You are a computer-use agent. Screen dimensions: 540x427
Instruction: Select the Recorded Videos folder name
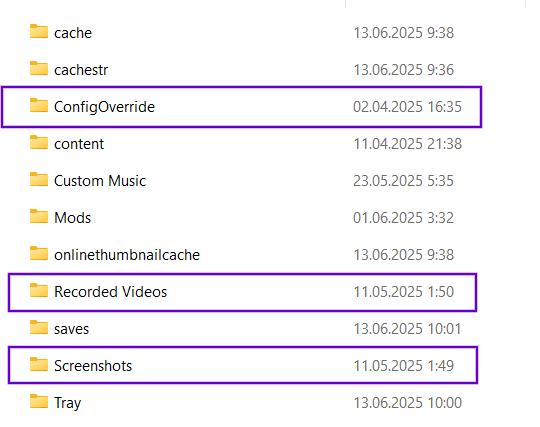(111, 292)
